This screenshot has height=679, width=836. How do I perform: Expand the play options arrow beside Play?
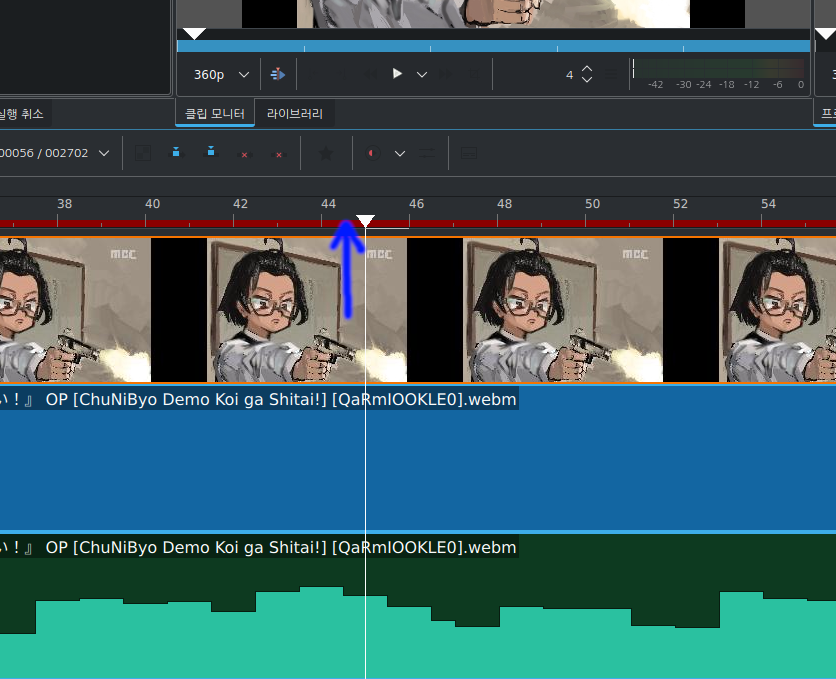[x=422, y=75]
